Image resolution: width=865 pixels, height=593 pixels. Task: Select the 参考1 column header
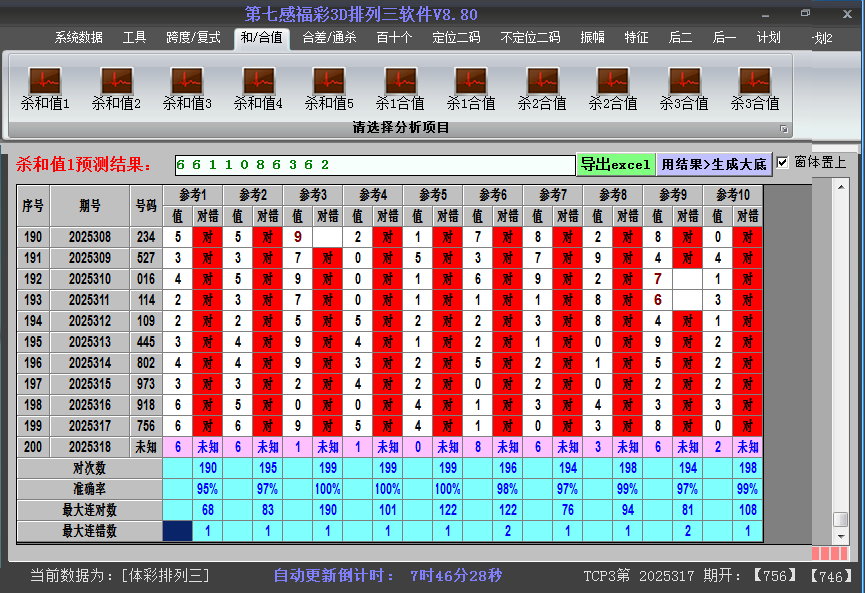pyautogui.click(x=194, y=194)
